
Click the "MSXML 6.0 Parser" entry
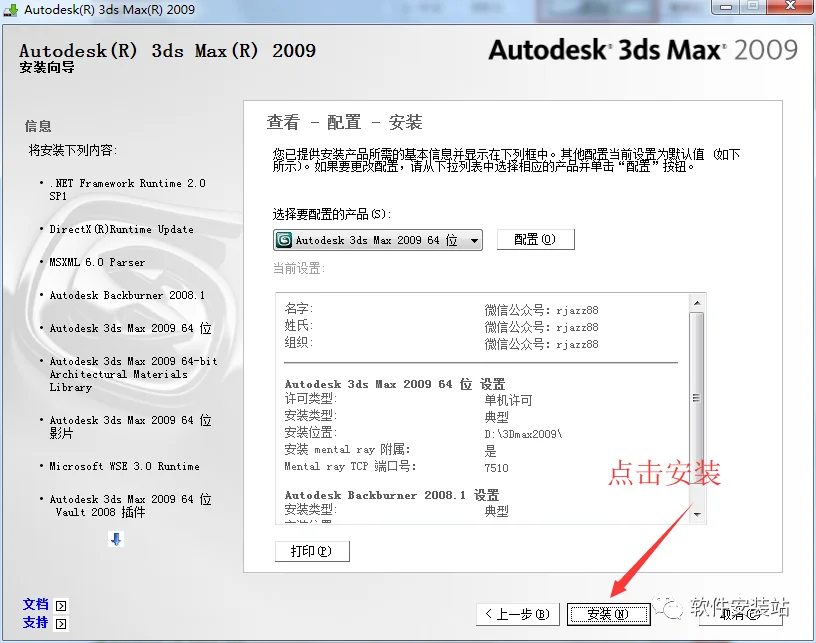point(97,262)
